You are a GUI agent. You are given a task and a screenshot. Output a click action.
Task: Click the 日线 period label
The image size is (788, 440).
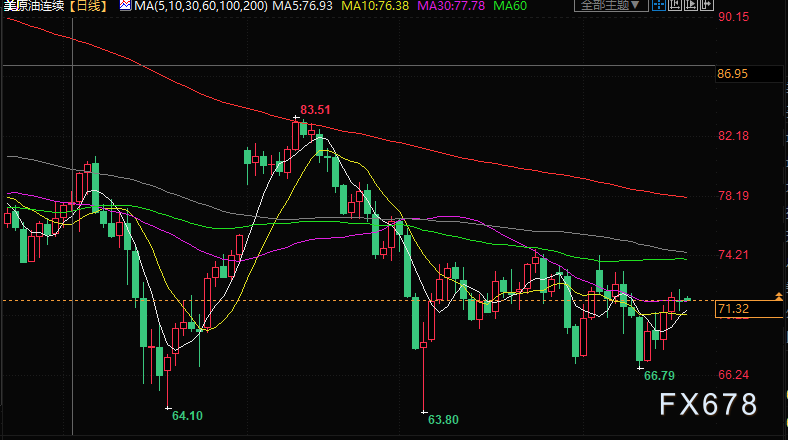pos(90,6)
